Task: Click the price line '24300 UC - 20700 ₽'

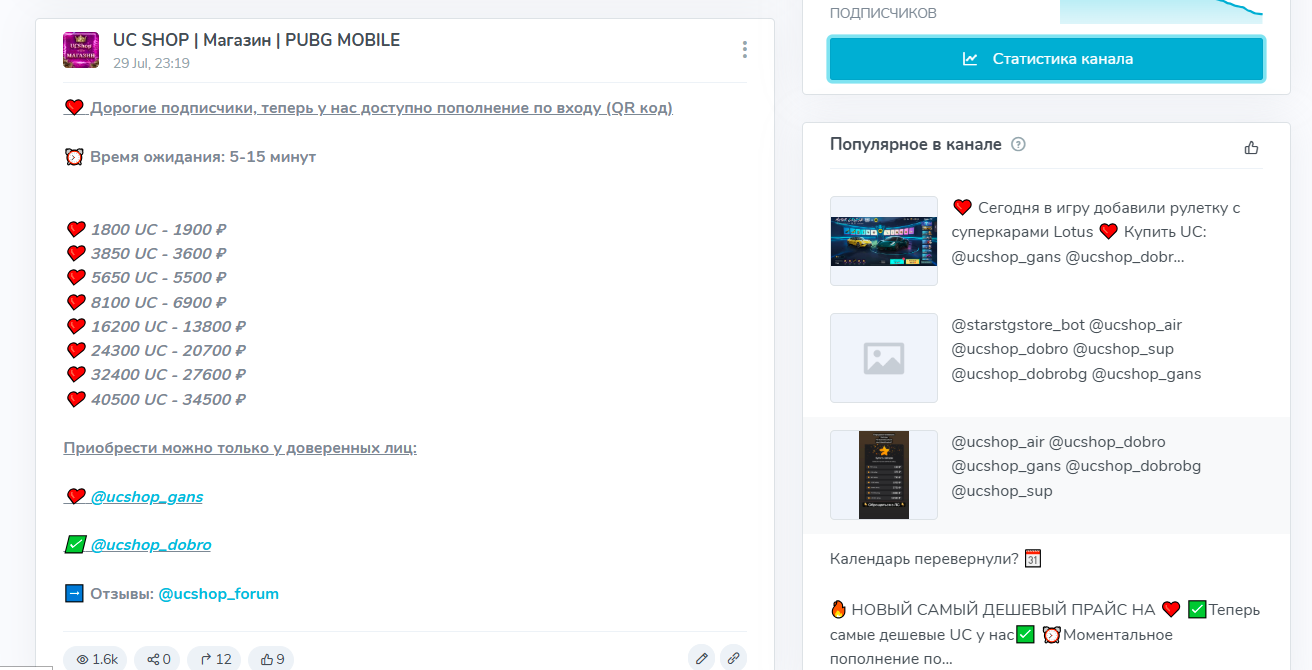Action: (169, 351)
